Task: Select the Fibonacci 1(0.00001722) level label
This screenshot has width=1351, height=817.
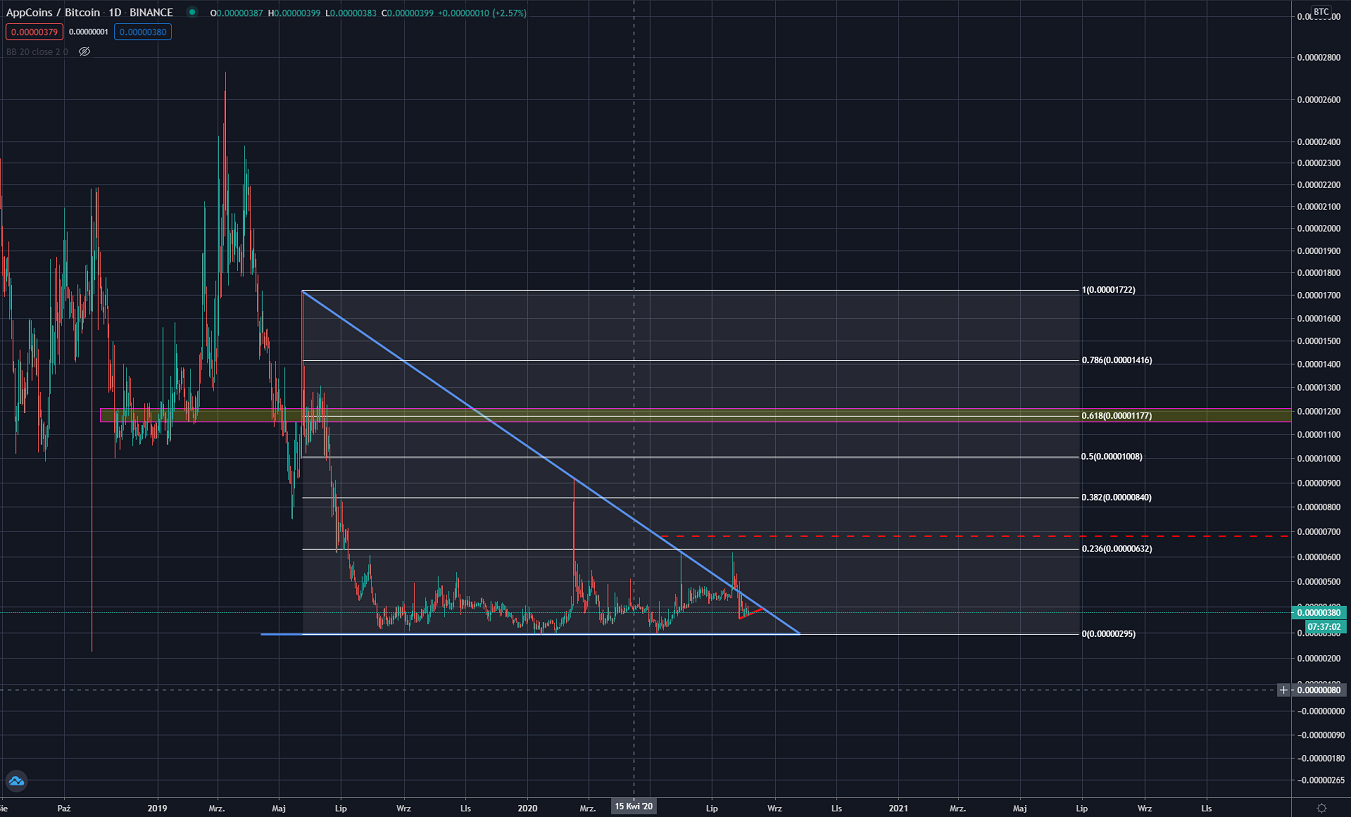Action: [x=1108, y=290]
